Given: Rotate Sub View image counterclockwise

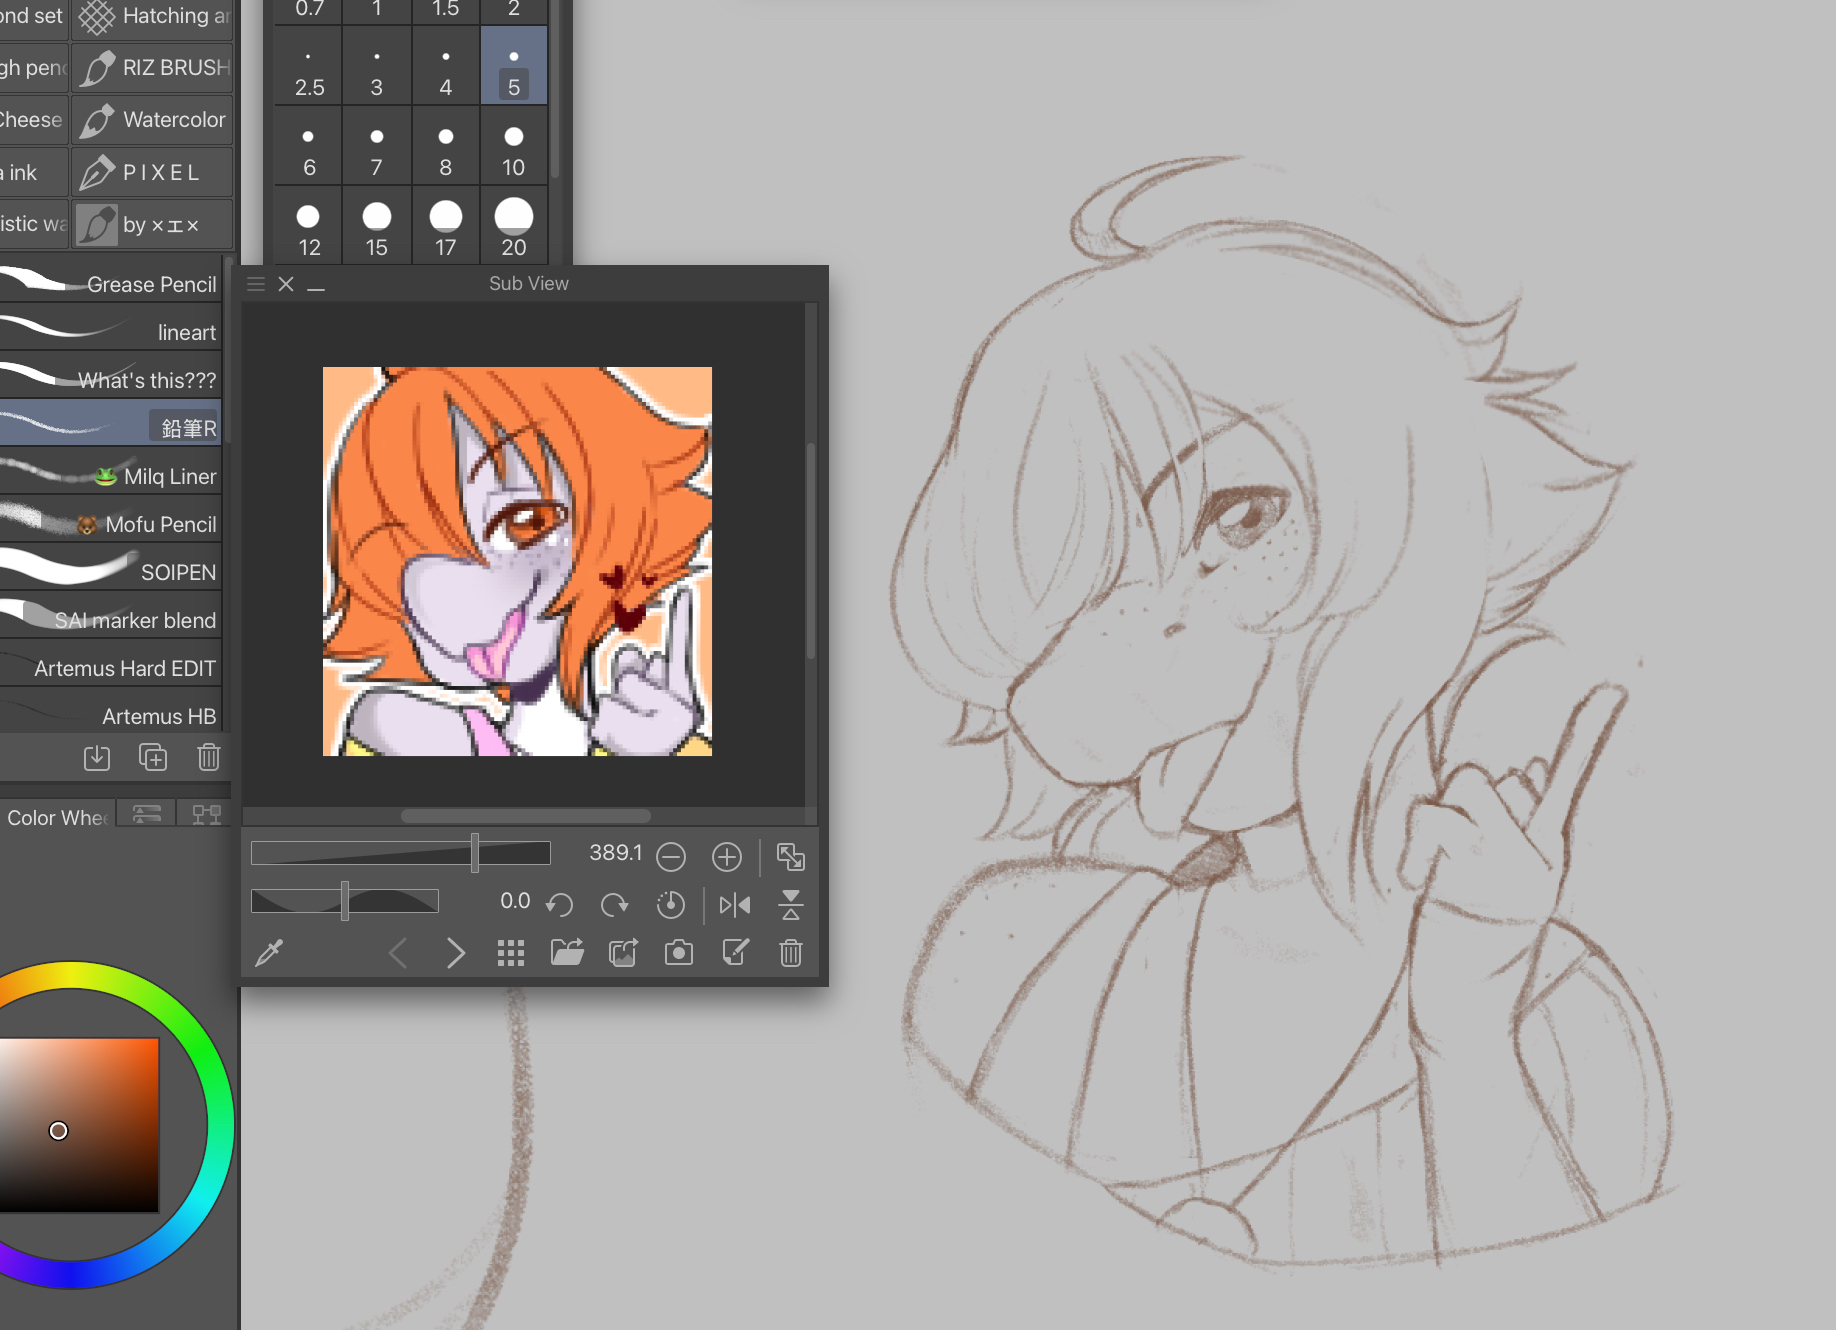Looking at the screenshot, I should (560, 905).
